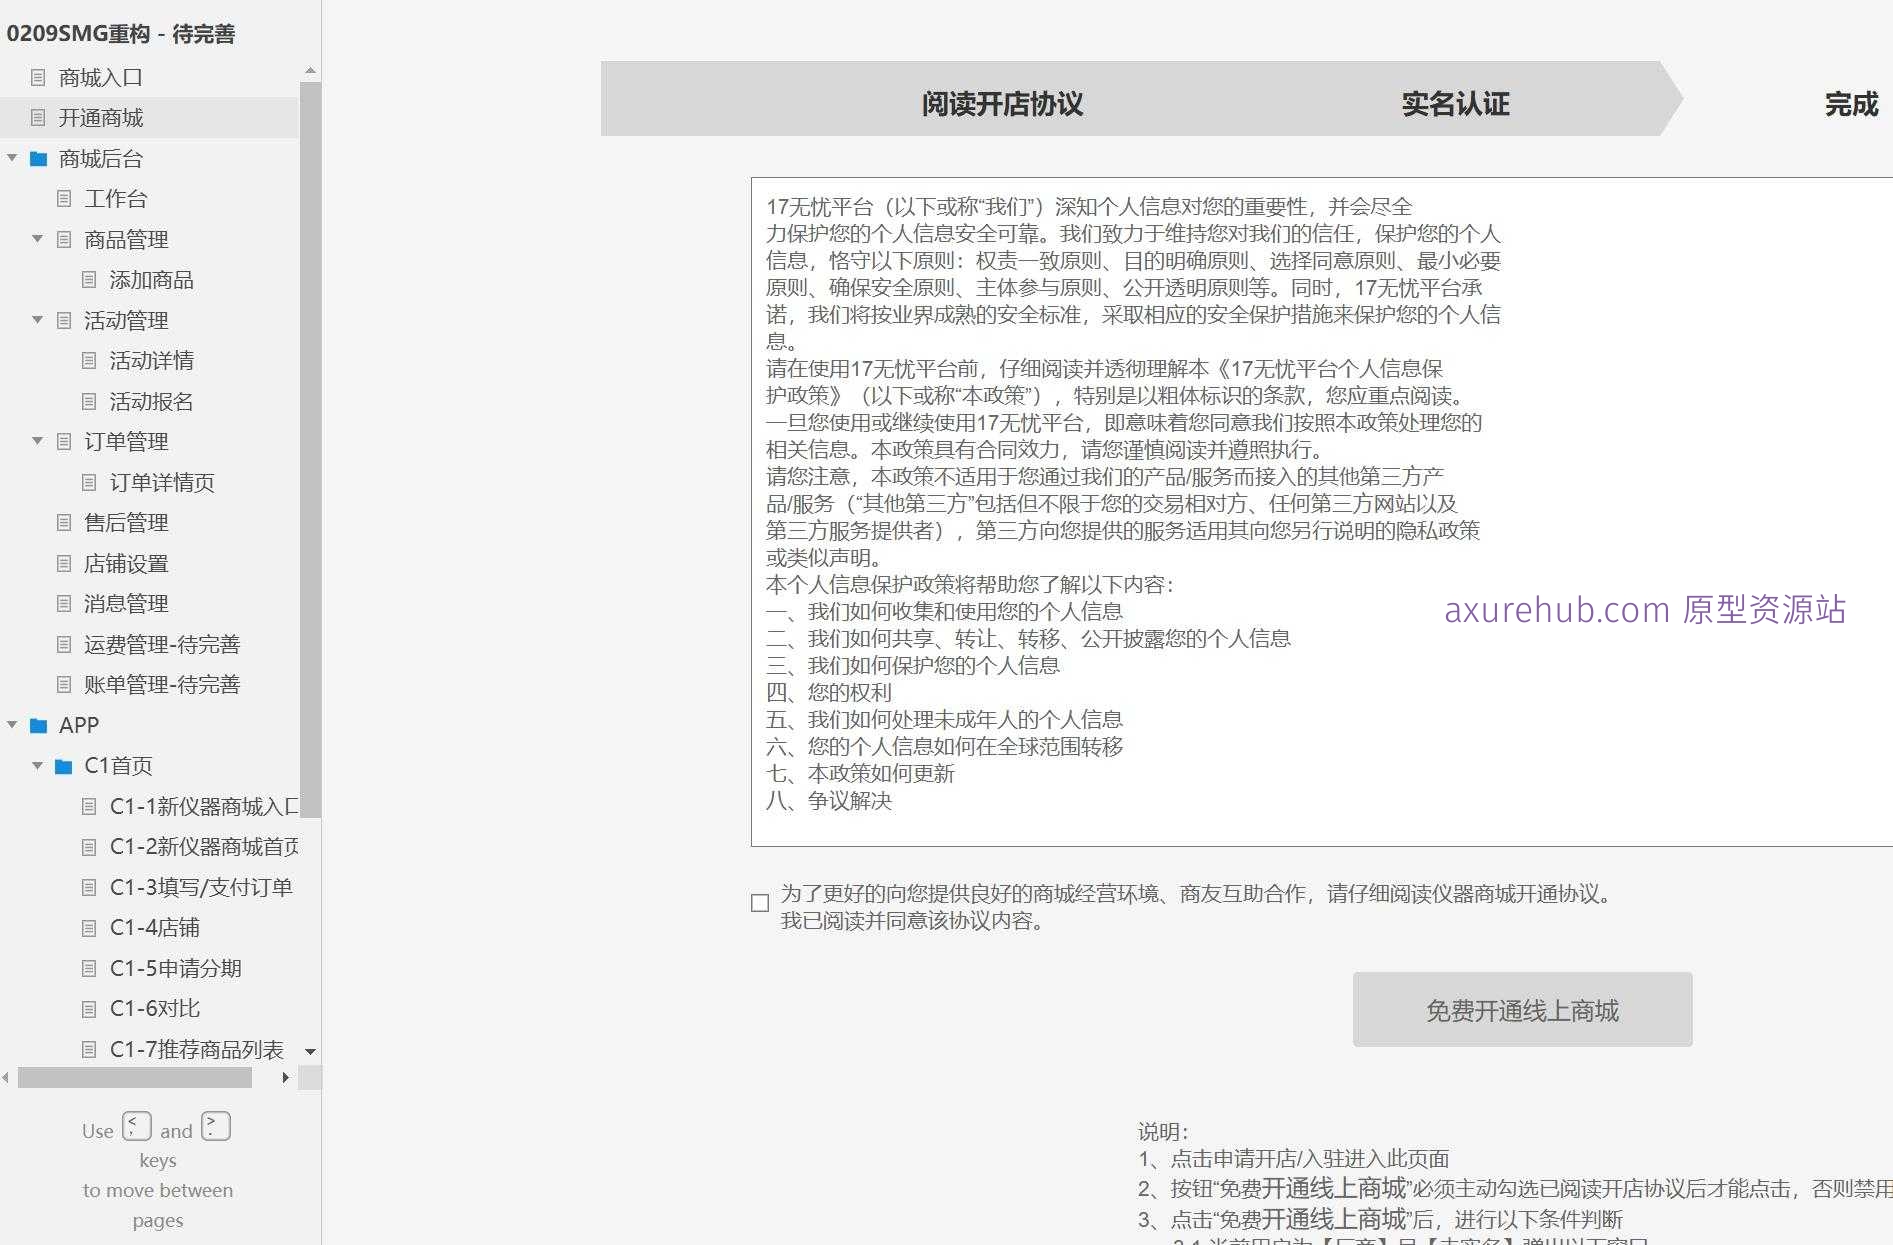Viewport: 1893px width, 1245px height.
Task: Click inside the agreement text box
Action: click(x=1321, y=512)
